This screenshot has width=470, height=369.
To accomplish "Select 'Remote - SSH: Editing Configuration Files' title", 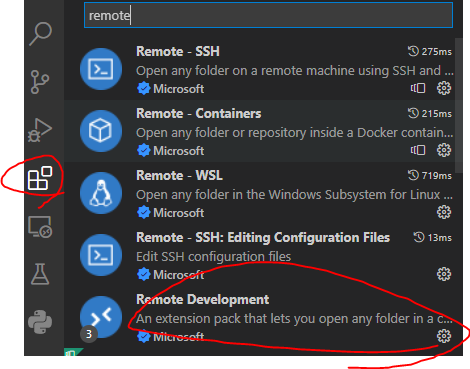I will pyautogui.click(x=263, y=238).
